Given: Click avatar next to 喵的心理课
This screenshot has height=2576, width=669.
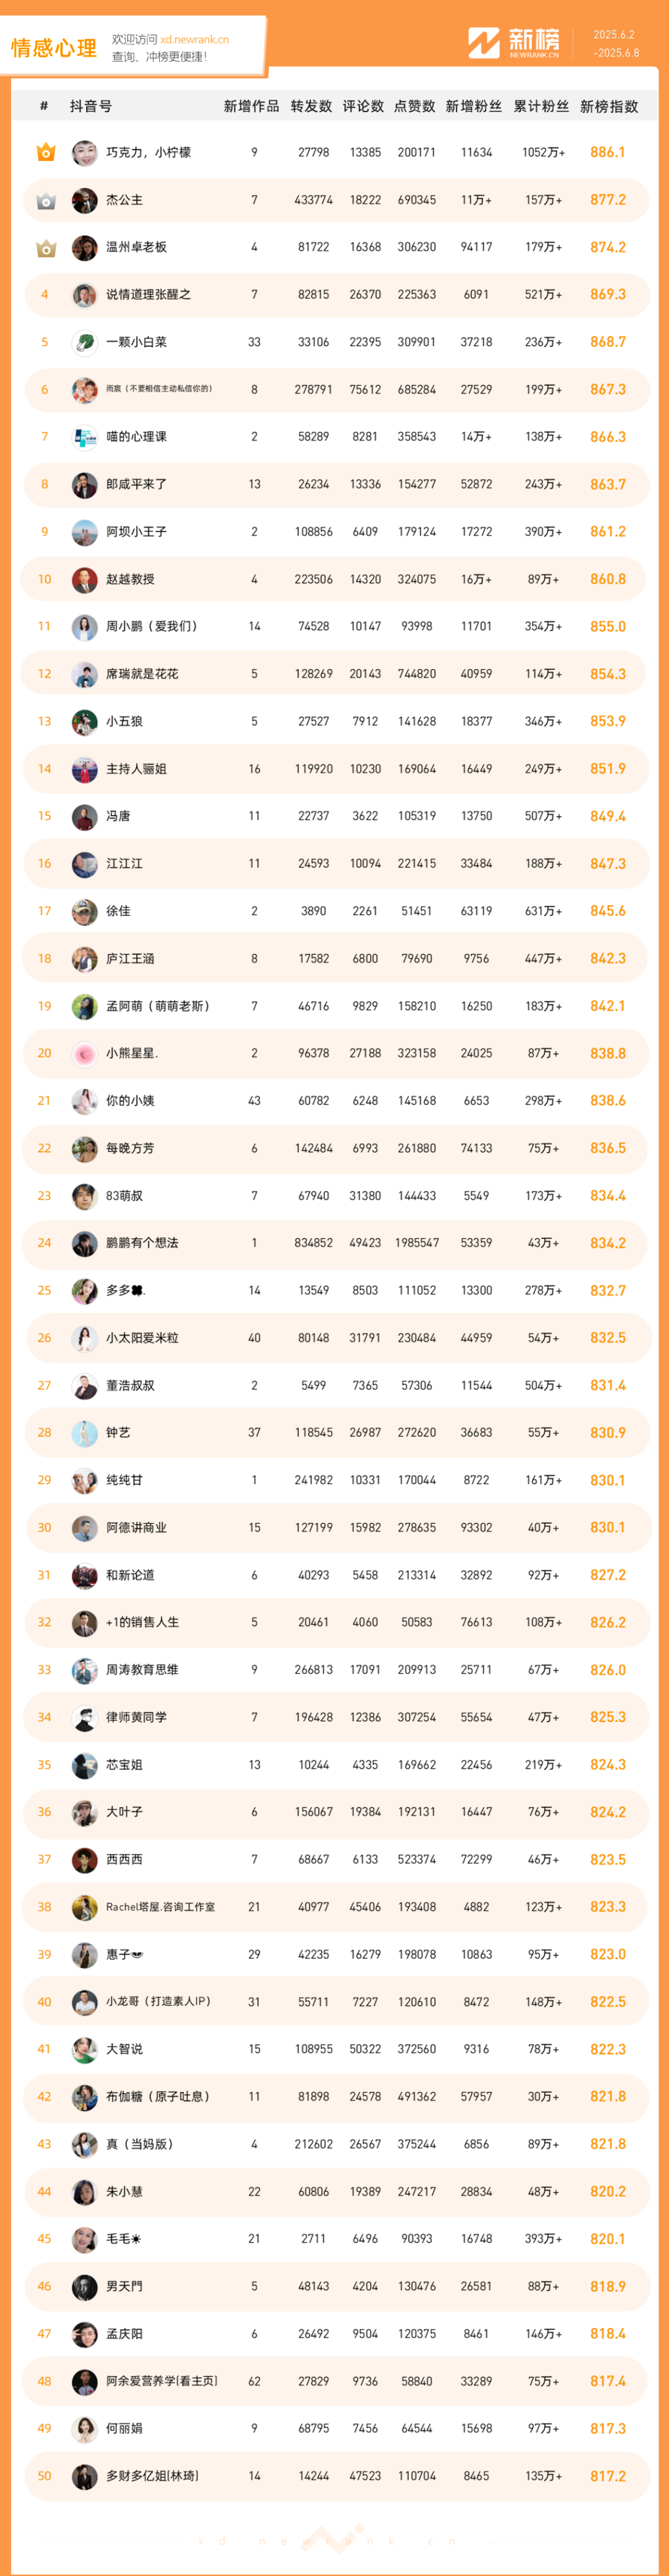Looking at the screenshot, I should 84,437.
